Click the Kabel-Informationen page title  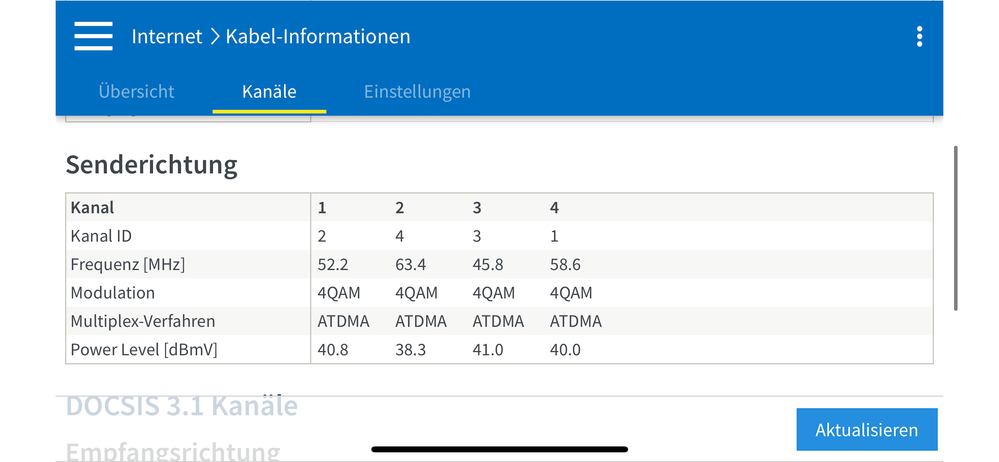pyautogui.click(x=318, y=37)
